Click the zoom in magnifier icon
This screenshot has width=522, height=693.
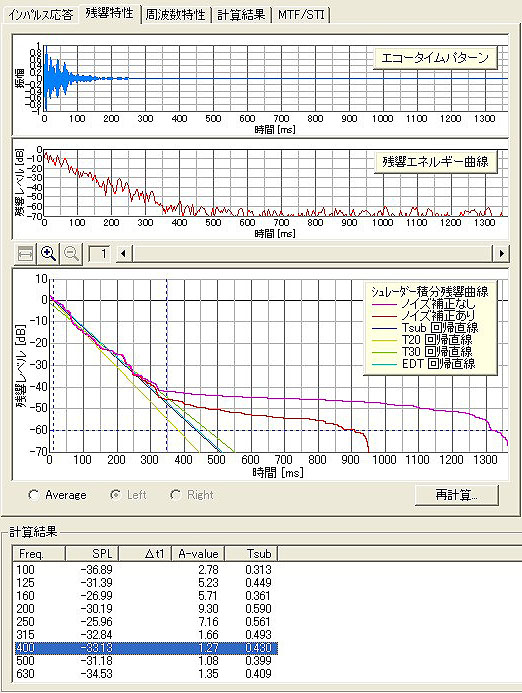click(48, 254)
